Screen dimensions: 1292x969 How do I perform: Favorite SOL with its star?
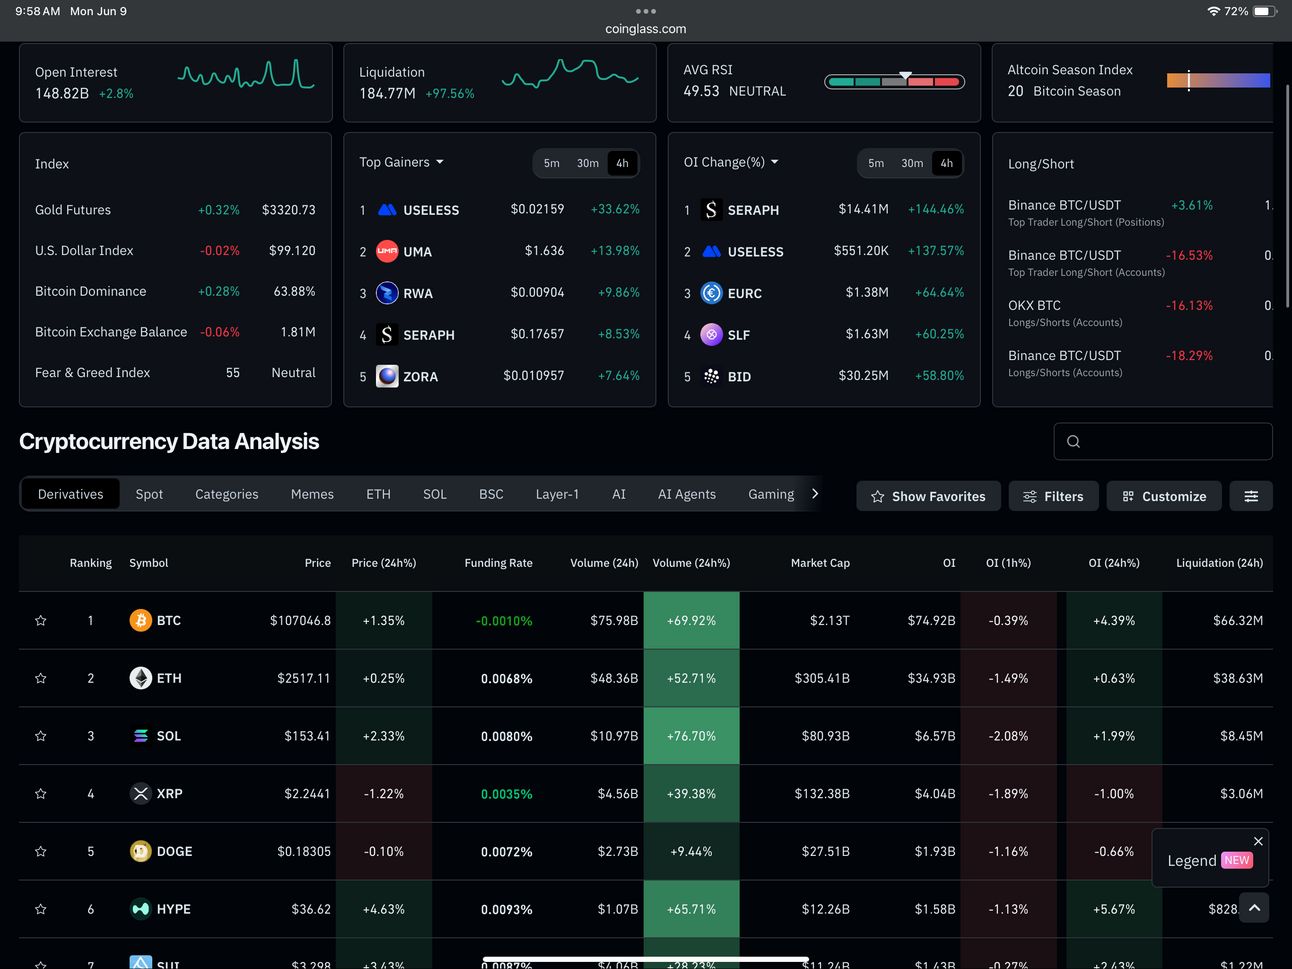point(41,736)
